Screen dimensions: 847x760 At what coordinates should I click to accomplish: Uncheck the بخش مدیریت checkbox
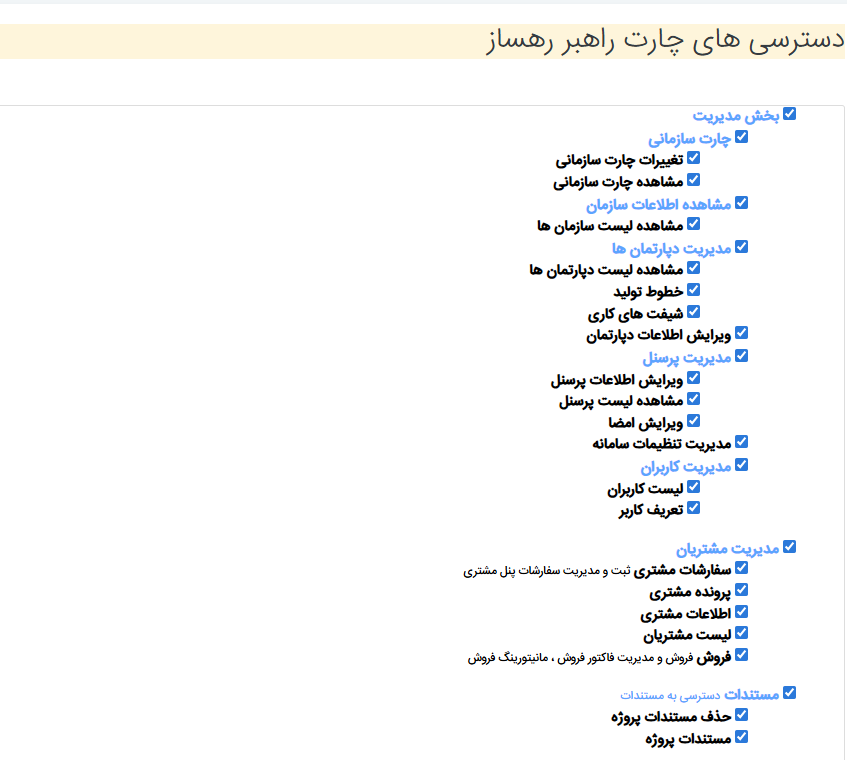pos(790,114)
